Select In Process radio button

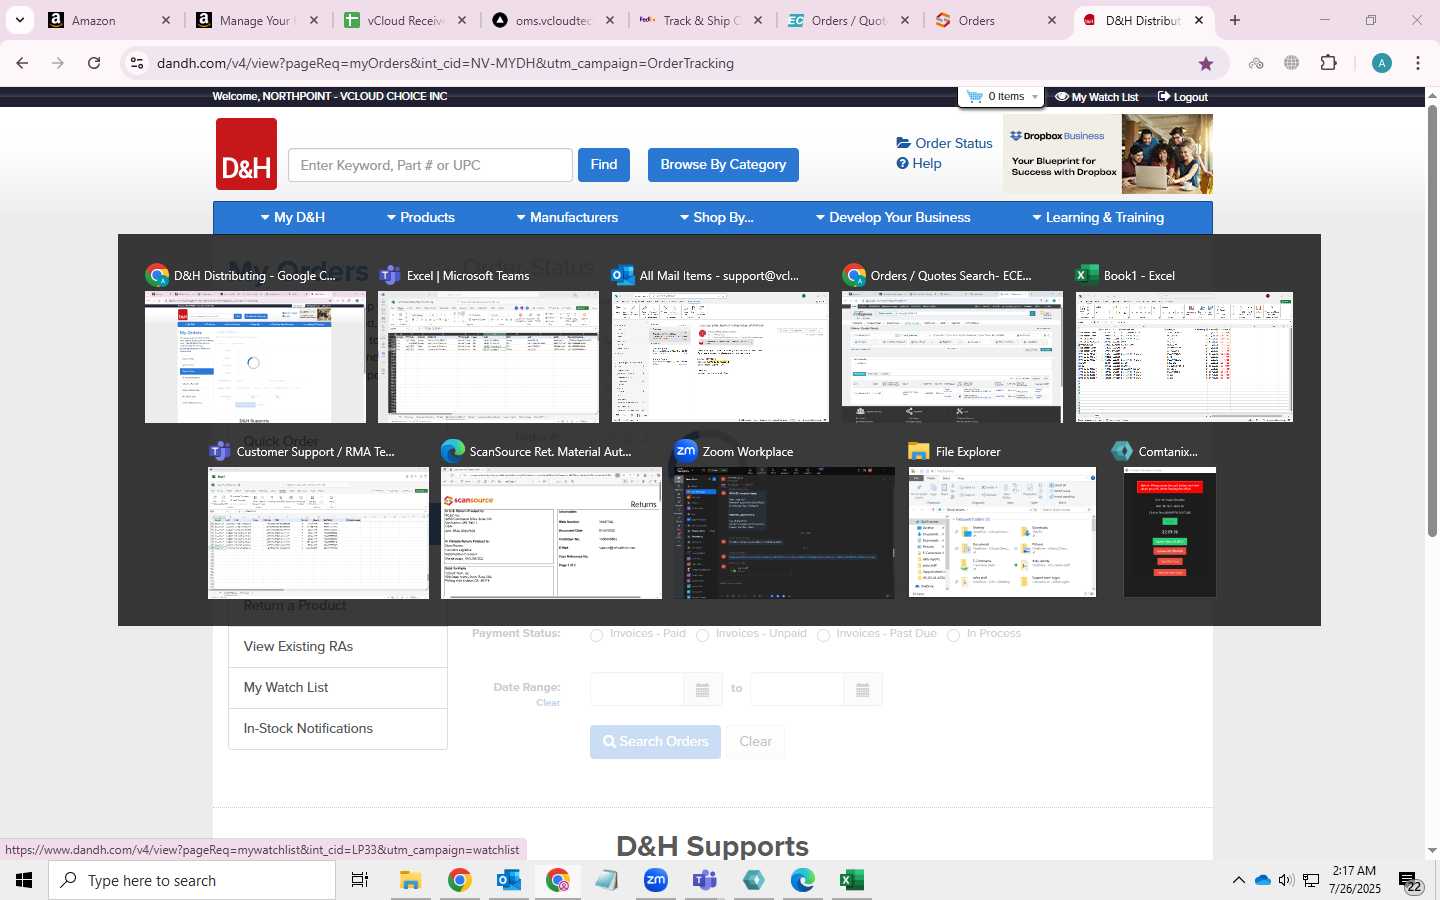[954, 635]
